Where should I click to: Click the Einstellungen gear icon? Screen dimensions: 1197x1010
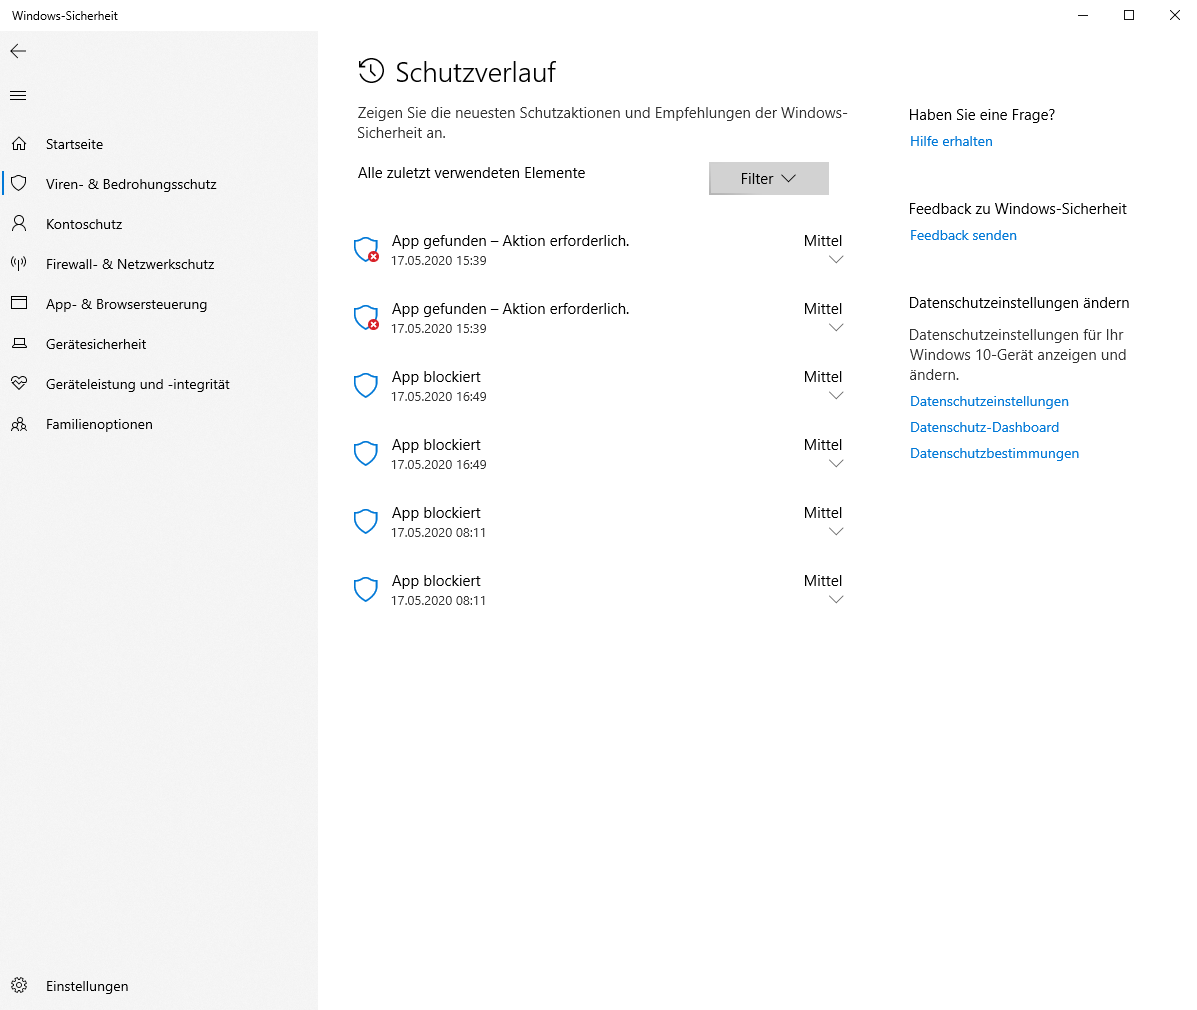pos(19,986)
